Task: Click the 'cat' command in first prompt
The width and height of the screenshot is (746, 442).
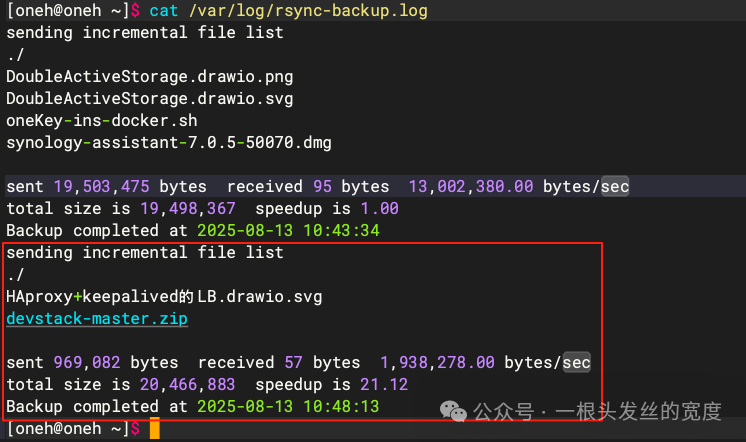Action: click(x=164, y=10)
